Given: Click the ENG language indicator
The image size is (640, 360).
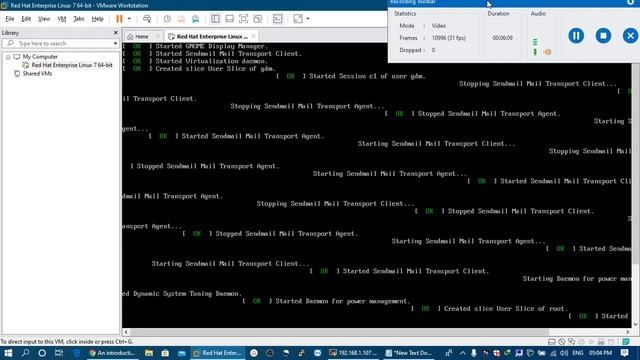Looking at the screenshot, I should coord(578,353).
